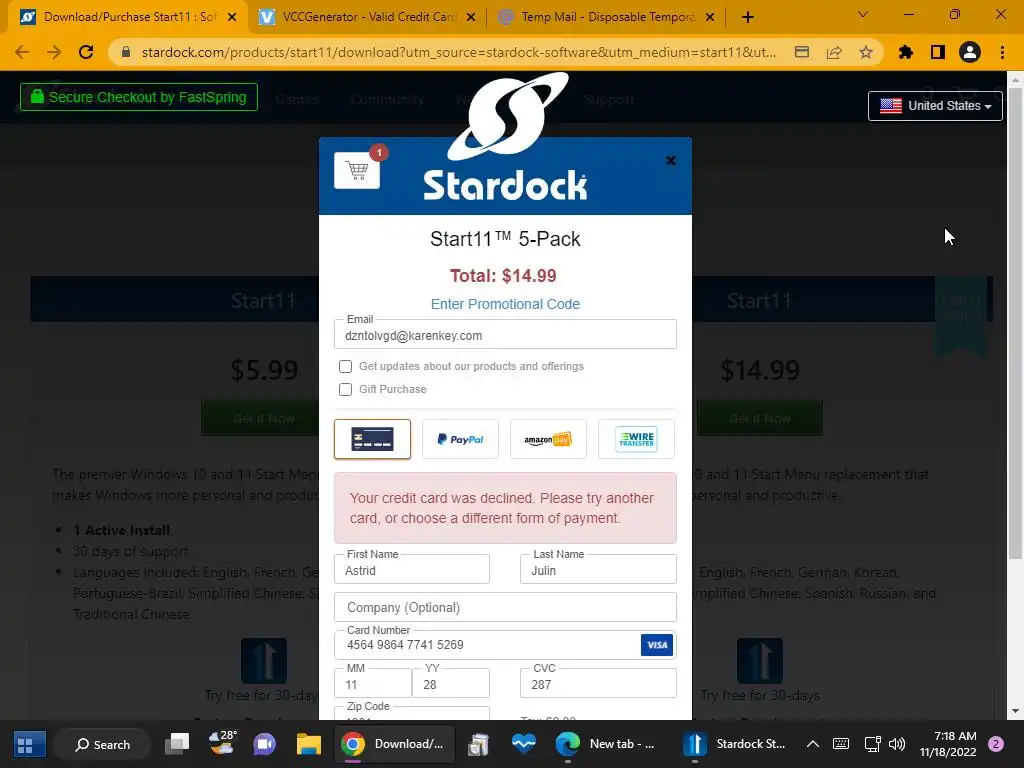This screenshot has height=768, width=1024.
Task: Click into the Last Name field
Action: 598,569
